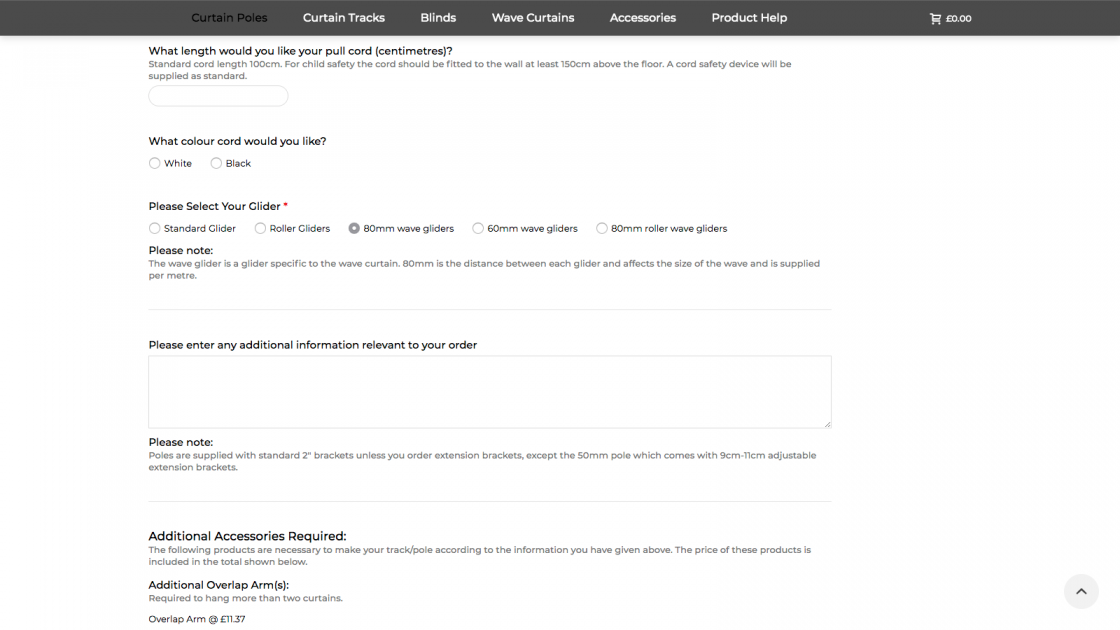Click the scroll-to-top arrow button
1120x630 pixels.
pyautogui.click(x=1081, y=591)
